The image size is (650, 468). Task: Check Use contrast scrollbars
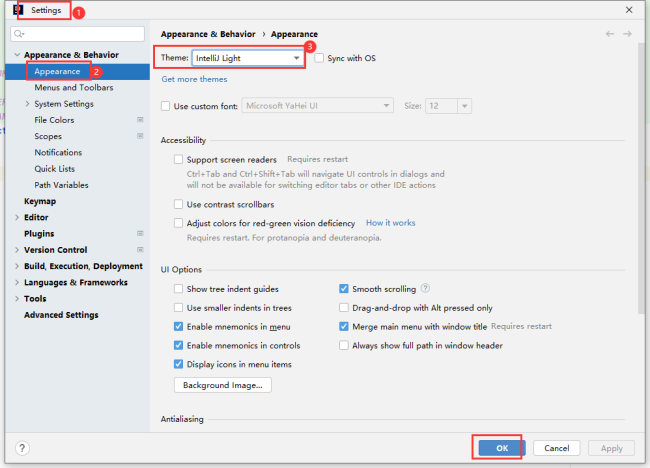tap(178, 204)
